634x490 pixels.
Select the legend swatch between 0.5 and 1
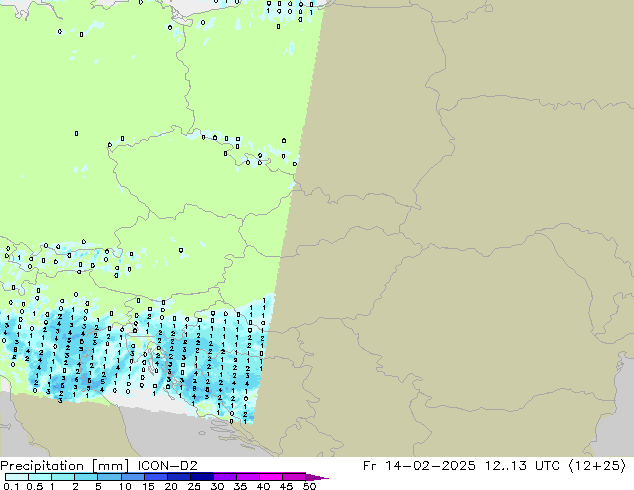pos(40,477)
